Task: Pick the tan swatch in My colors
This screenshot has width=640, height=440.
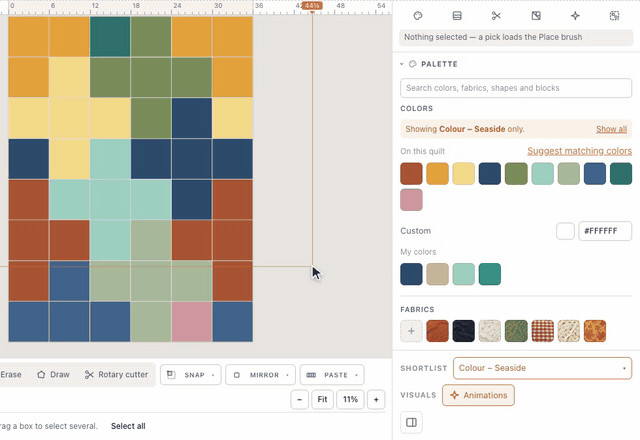Action: click(437, 274)
